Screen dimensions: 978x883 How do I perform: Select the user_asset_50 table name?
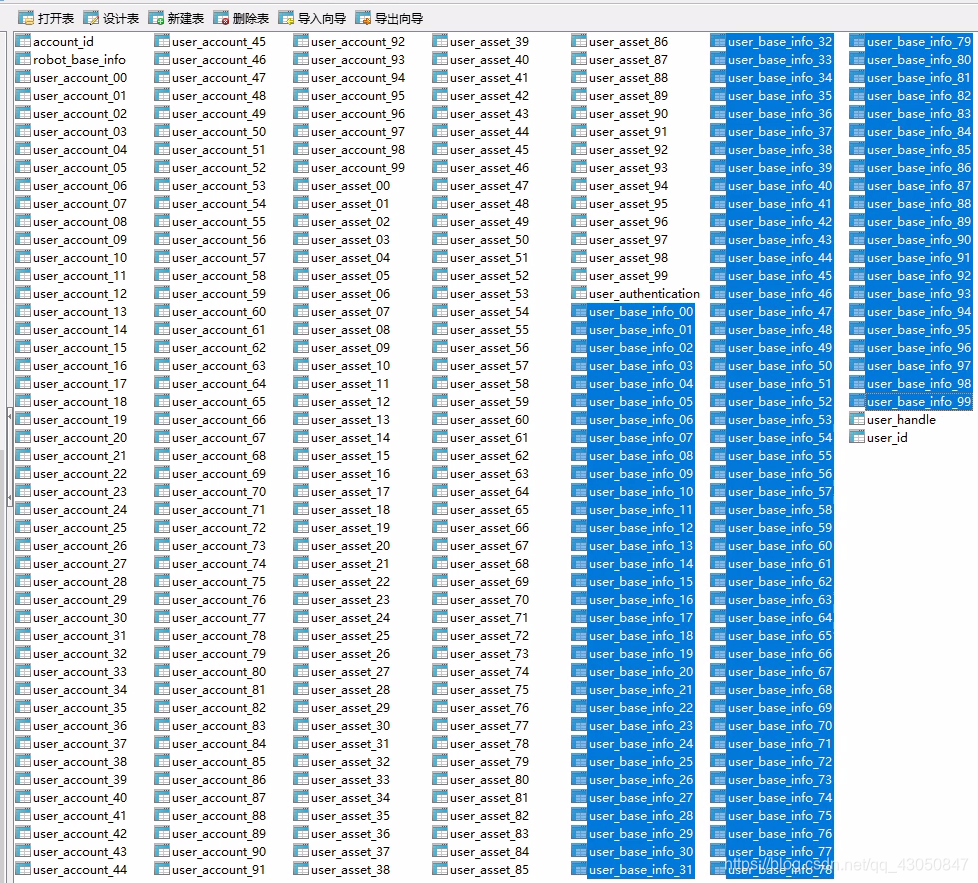pos(490,240)
